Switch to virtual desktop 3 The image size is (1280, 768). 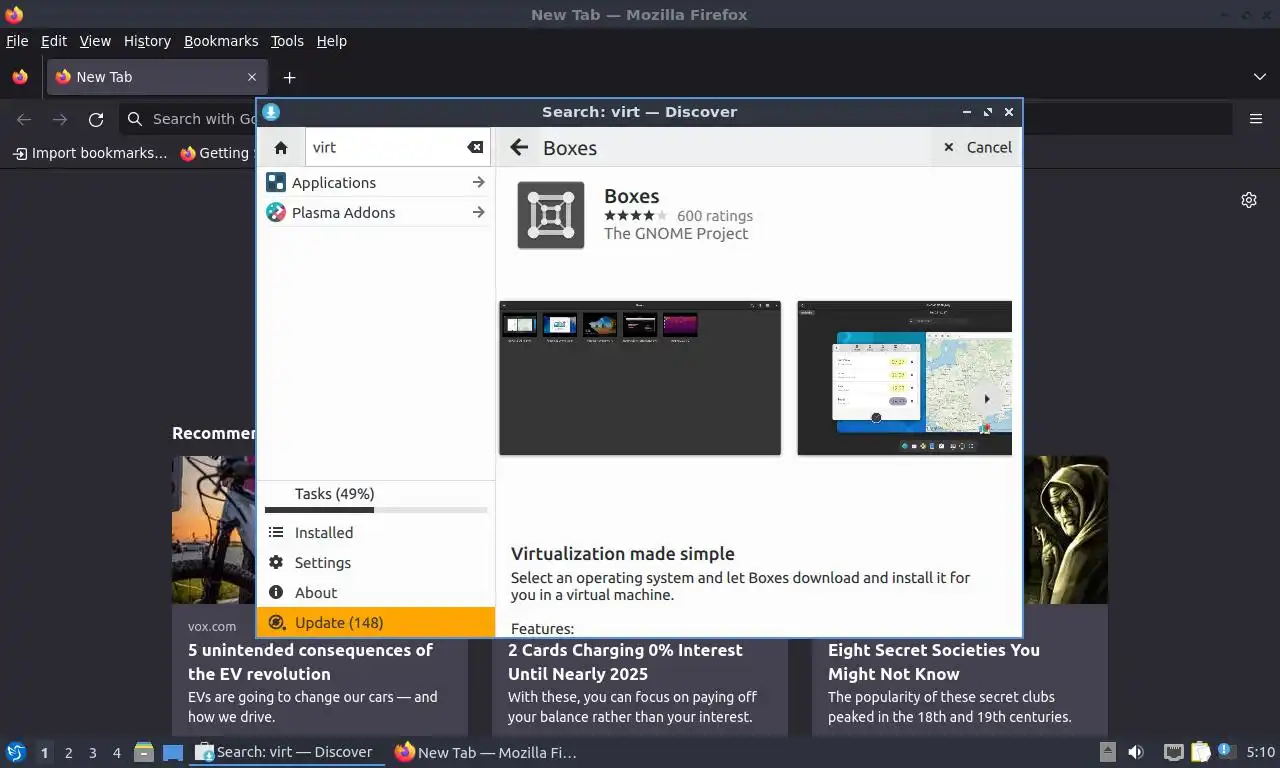click(x=93, y=753)
